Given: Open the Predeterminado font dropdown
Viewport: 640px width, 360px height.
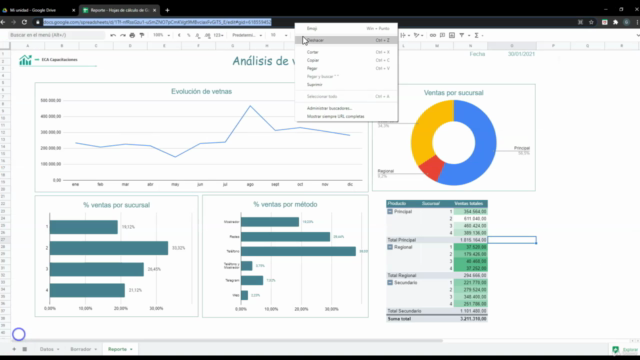Looking at the screenshot, I should click(247, 36).
